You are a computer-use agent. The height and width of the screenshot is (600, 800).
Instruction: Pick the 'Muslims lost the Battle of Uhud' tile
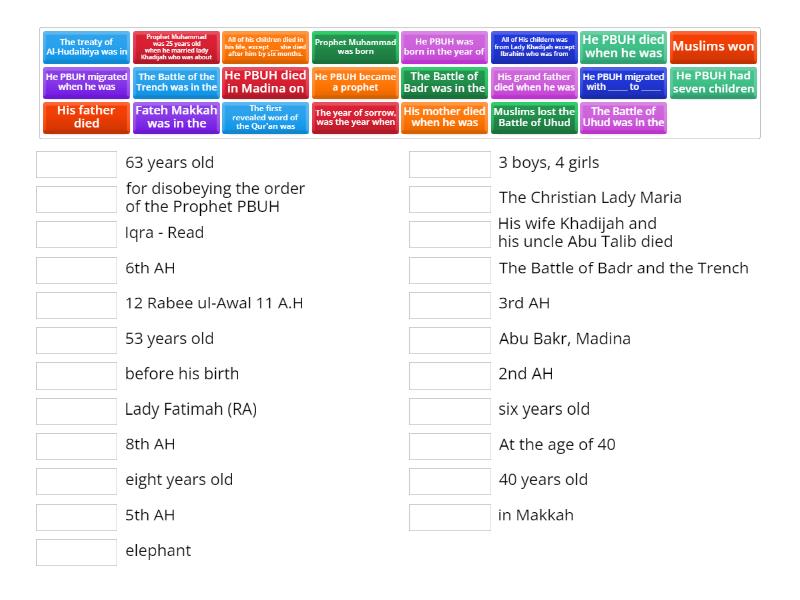pyautogui.click(x=535, y=118)
